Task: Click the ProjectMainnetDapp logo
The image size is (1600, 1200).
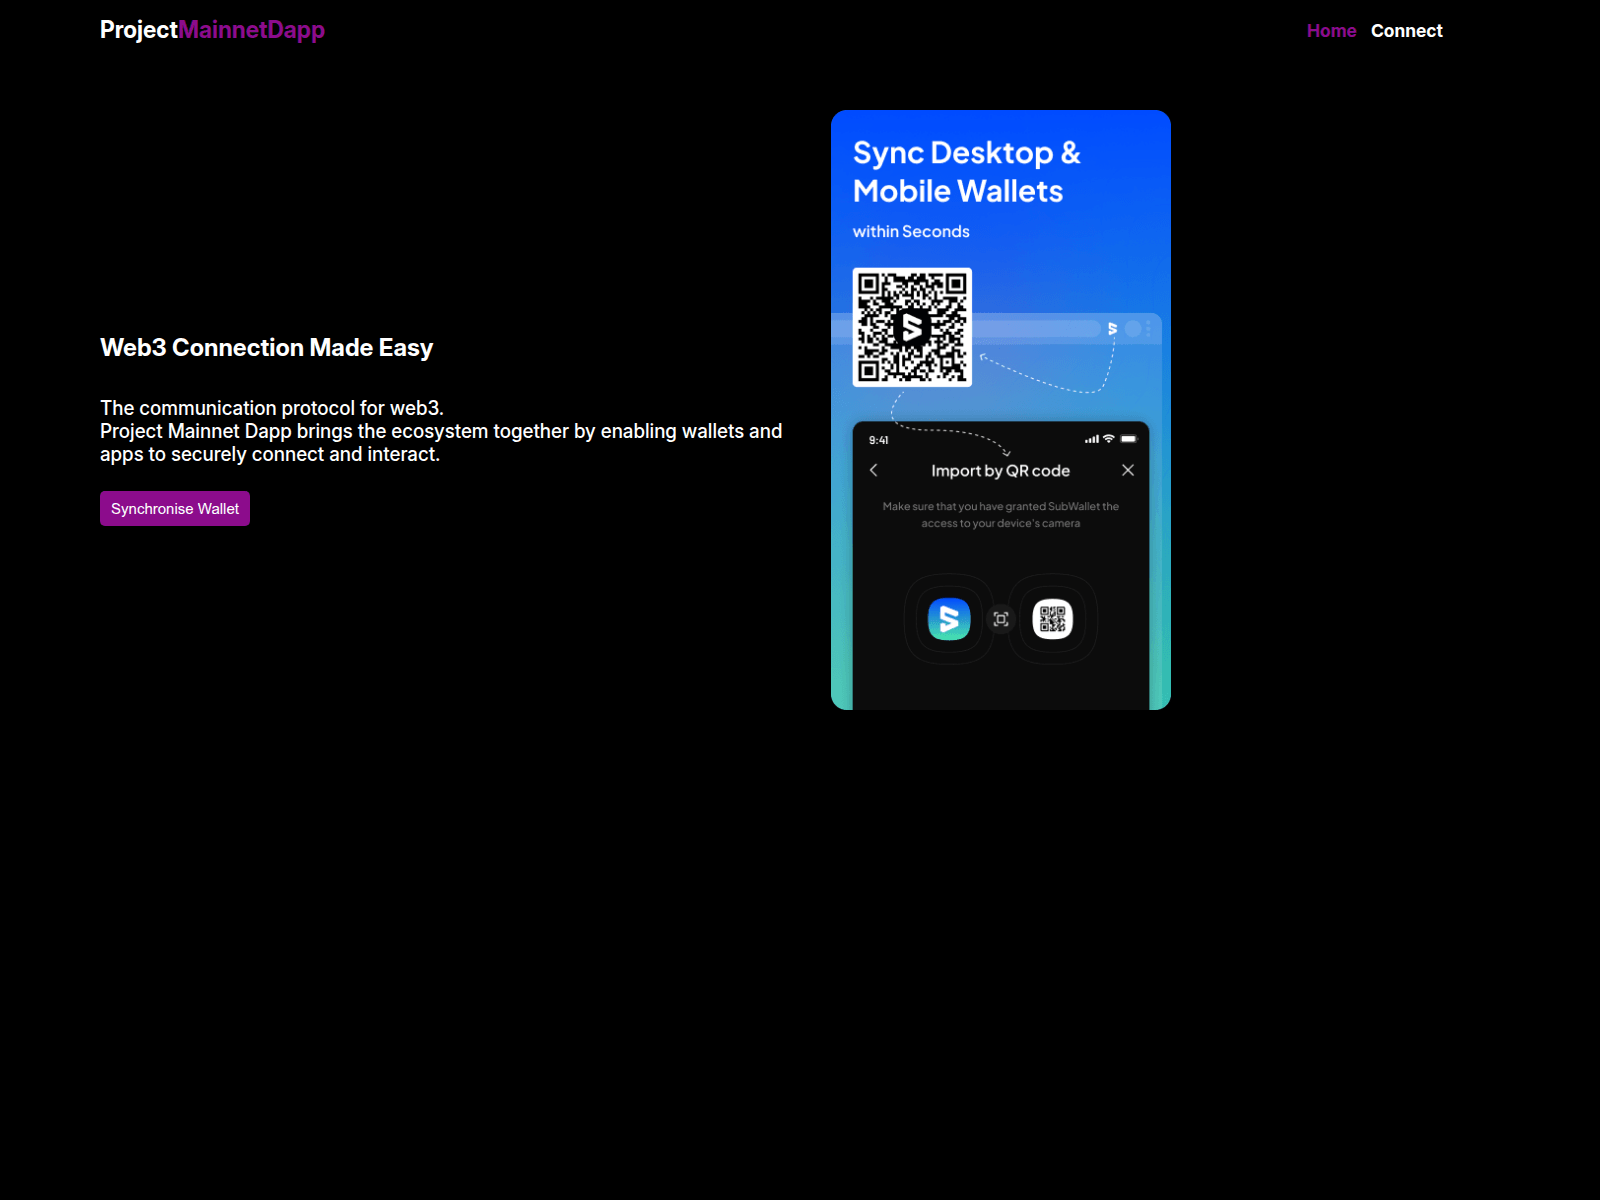Action: 212,30
